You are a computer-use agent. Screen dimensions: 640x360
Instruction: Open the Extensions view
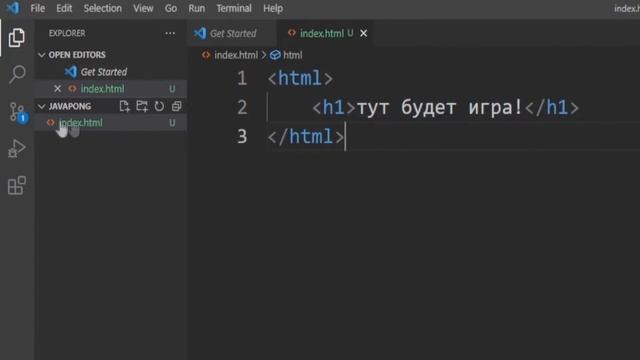pyautogui.click(x=17, y=185)
